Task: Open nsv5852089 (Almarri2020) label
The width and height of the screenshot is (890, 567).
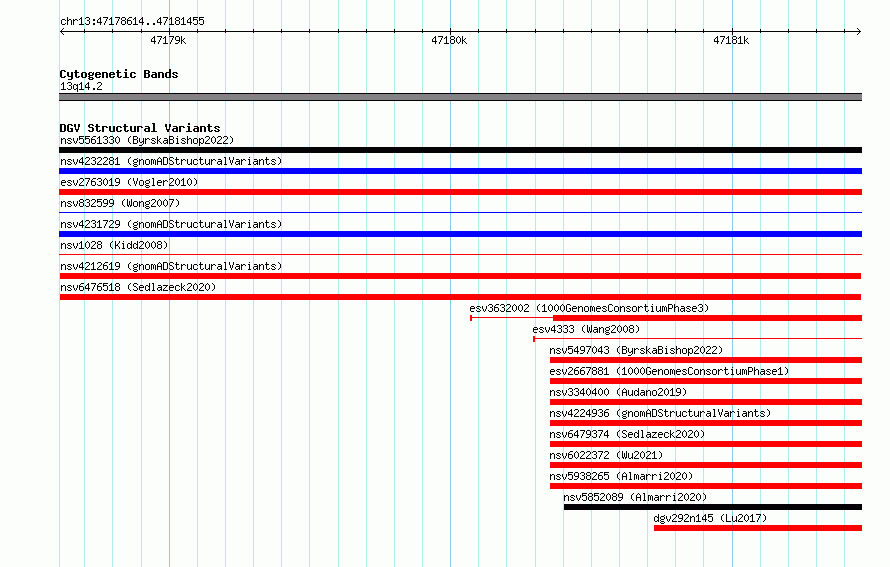Action: (635, 497)
